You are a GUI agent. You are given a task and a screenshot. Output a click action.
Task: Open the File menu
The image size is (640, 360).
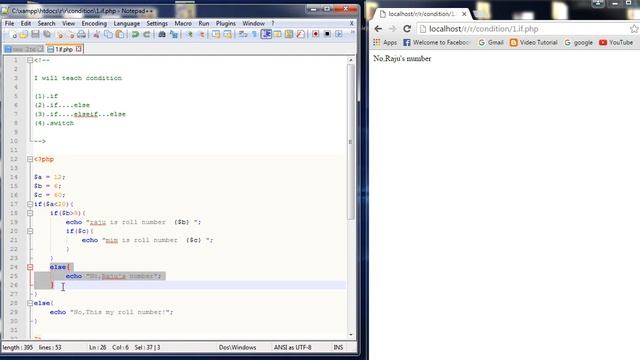pos(9,24)
